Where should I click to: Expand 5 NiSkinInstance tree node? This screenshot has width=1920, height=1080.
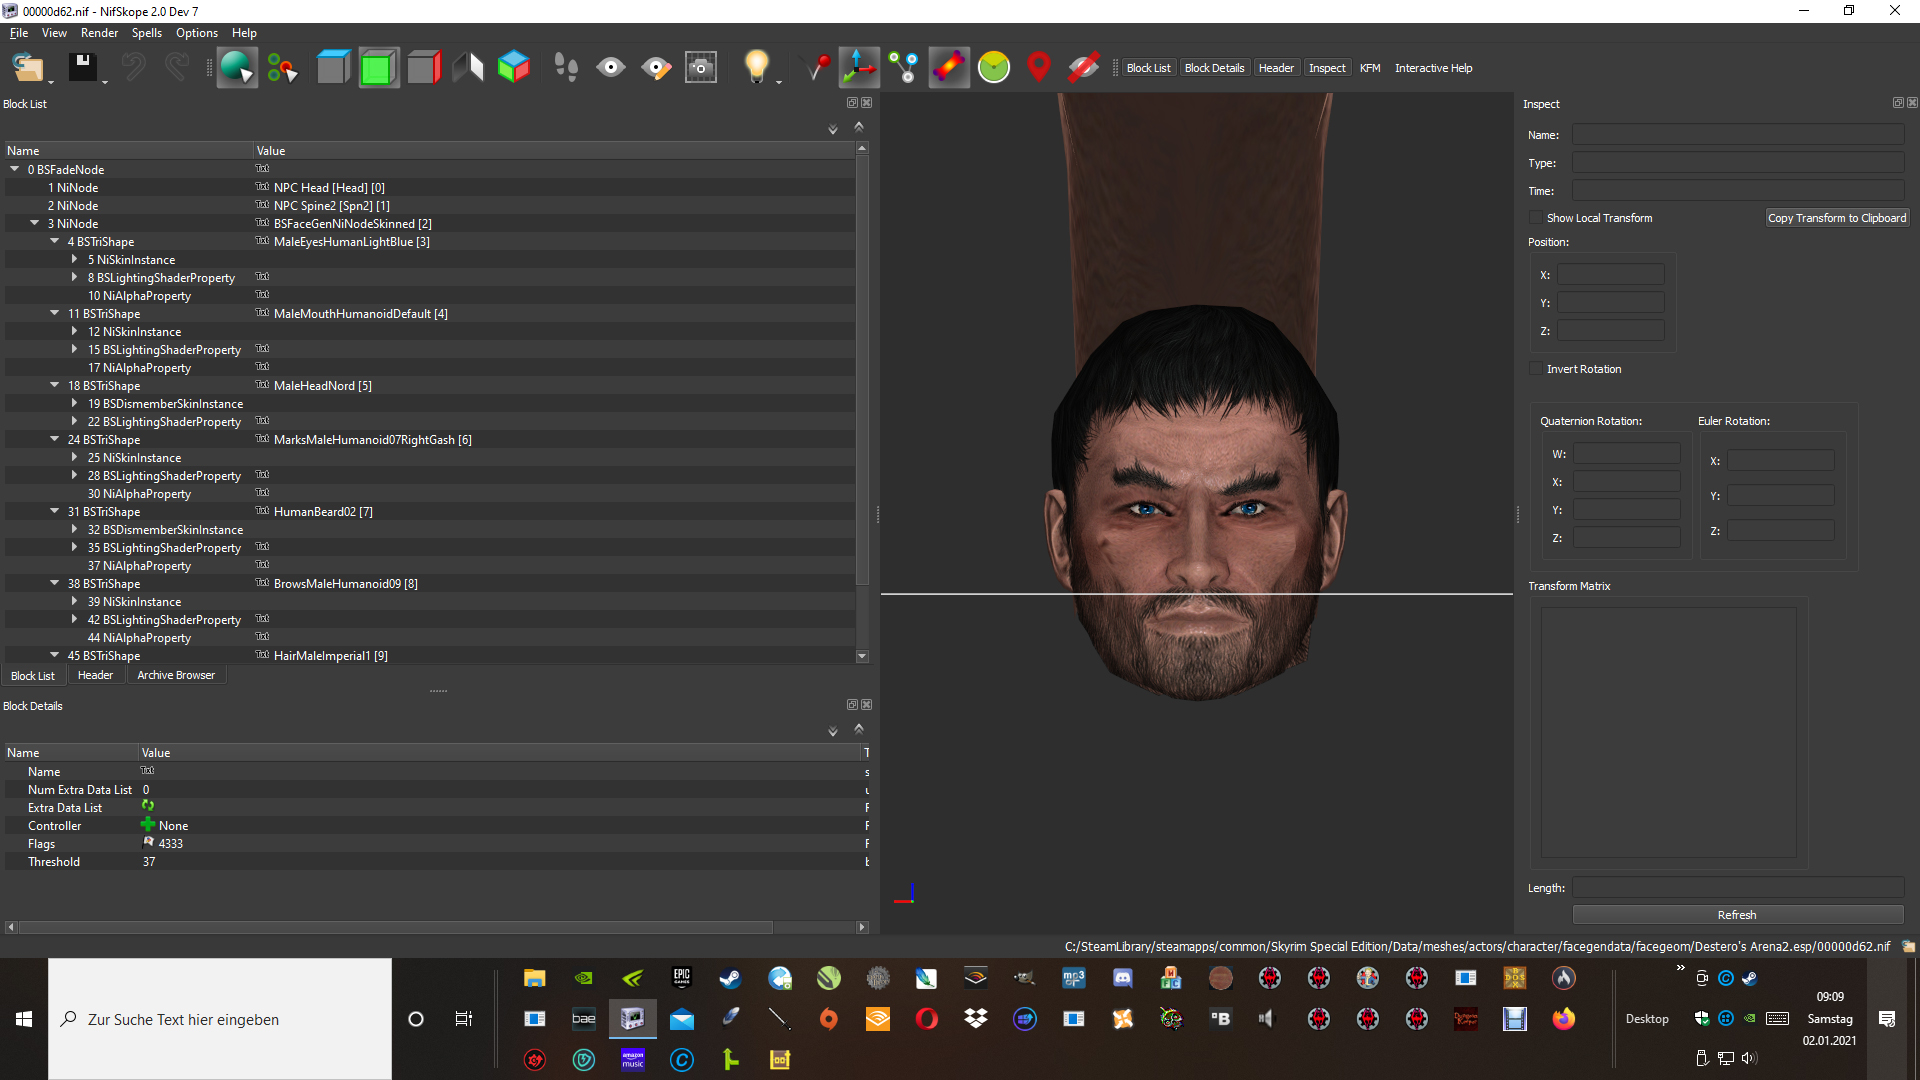[75, 260]
